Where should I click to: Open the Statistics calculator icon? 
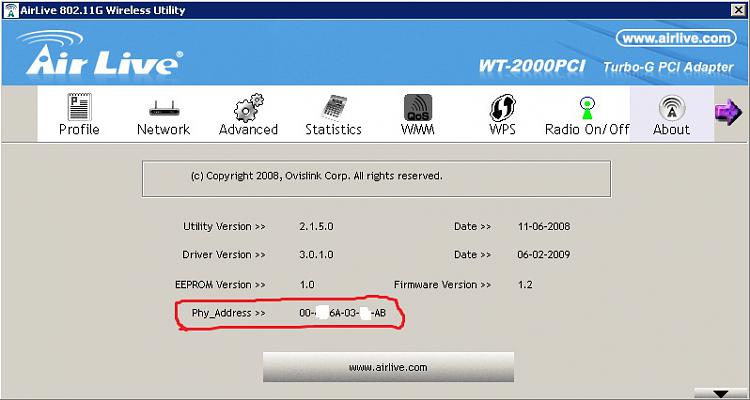pos(334,108)
